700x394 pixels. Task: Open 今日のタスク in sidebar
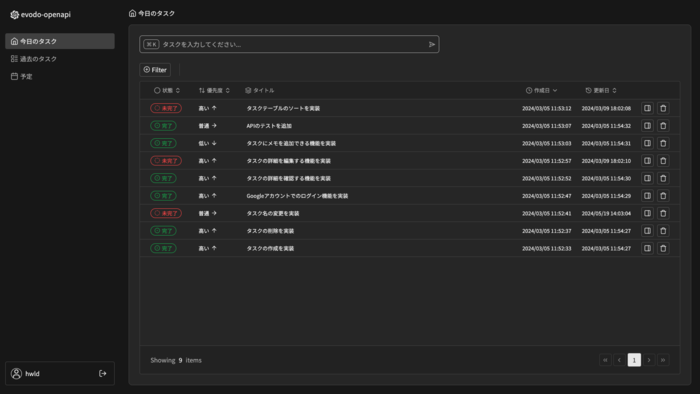click(x=60, y=41)
